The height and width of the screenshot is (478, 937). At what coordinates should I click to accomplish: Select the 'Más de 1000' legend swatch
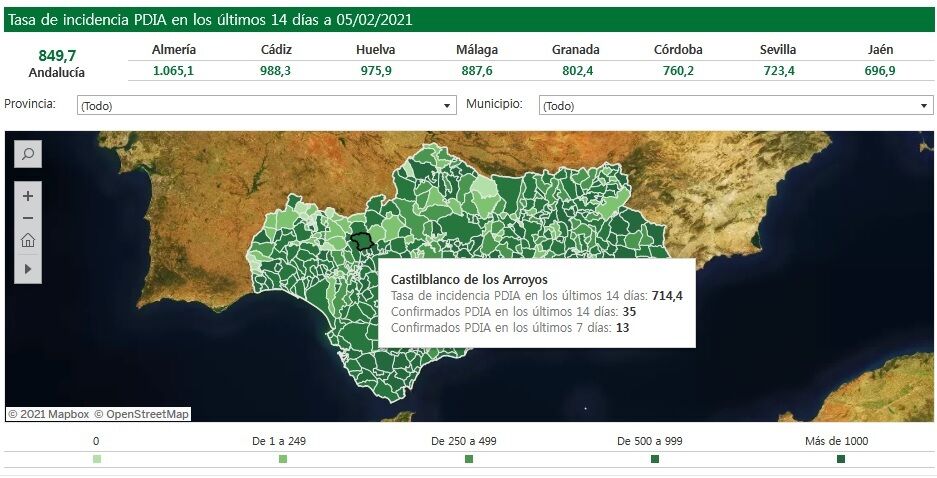841,459
